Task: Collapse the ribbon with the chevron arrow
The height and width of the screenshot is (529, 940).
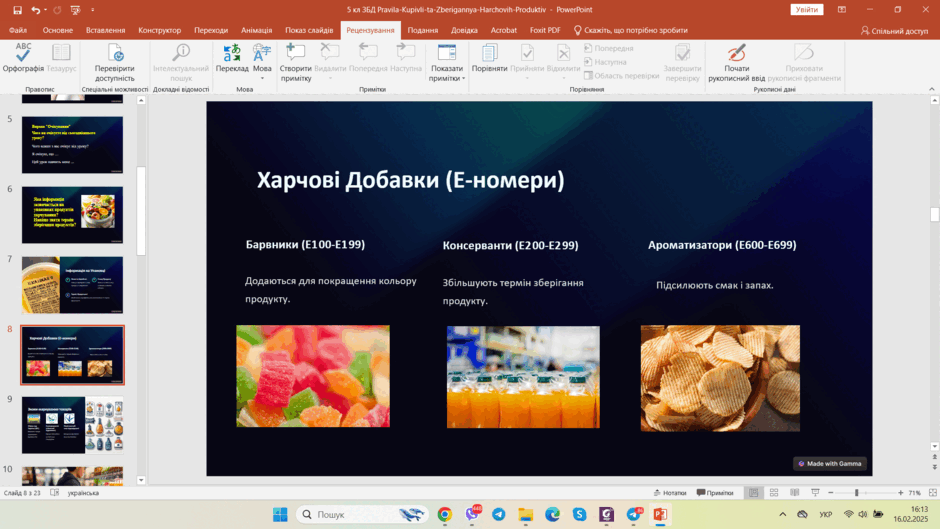Action: click(x=931, y=89)
